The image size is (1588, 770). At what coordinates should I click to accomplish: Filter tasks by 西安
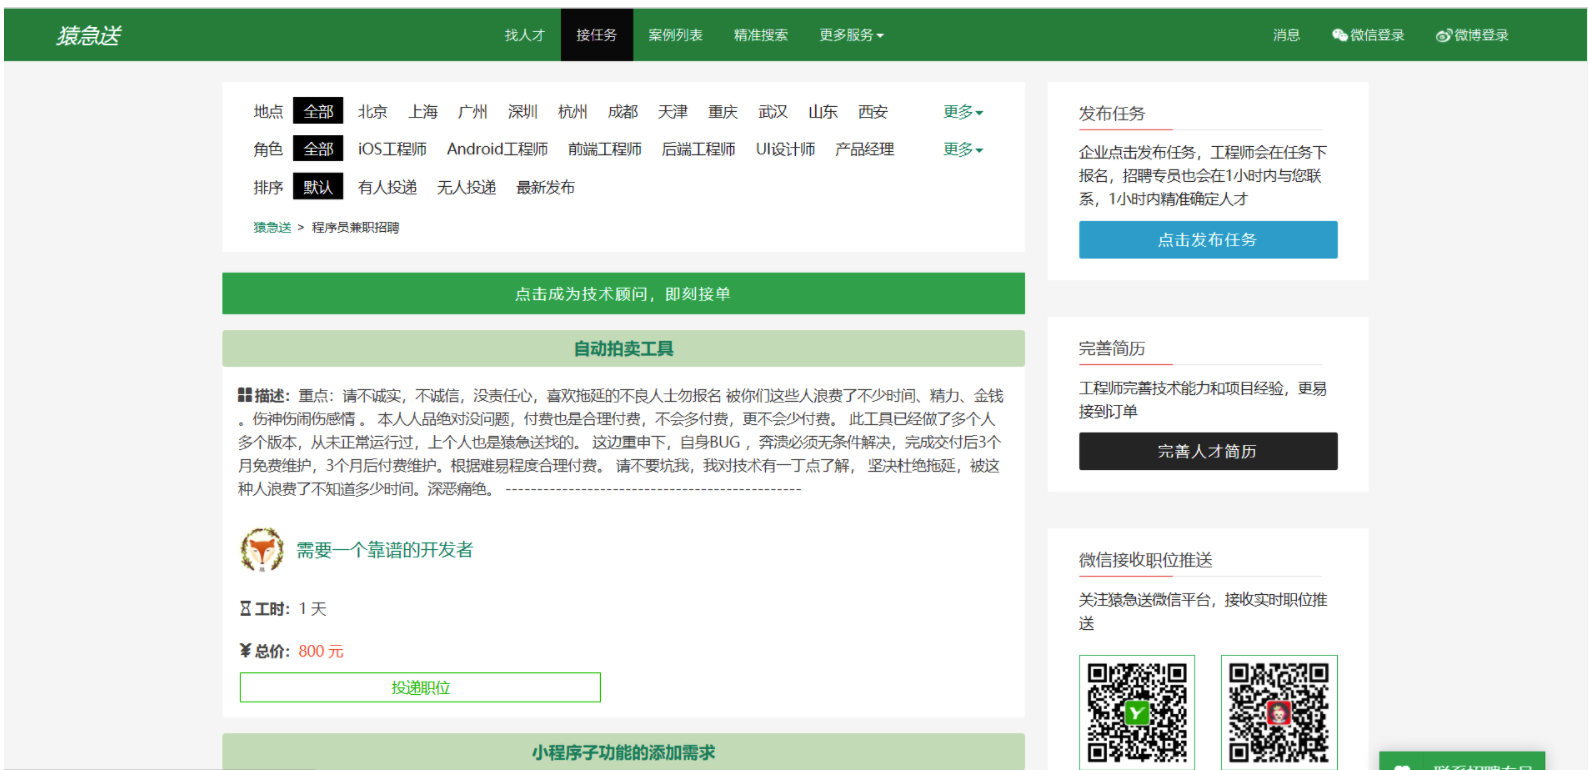click(x=873, y=112)
